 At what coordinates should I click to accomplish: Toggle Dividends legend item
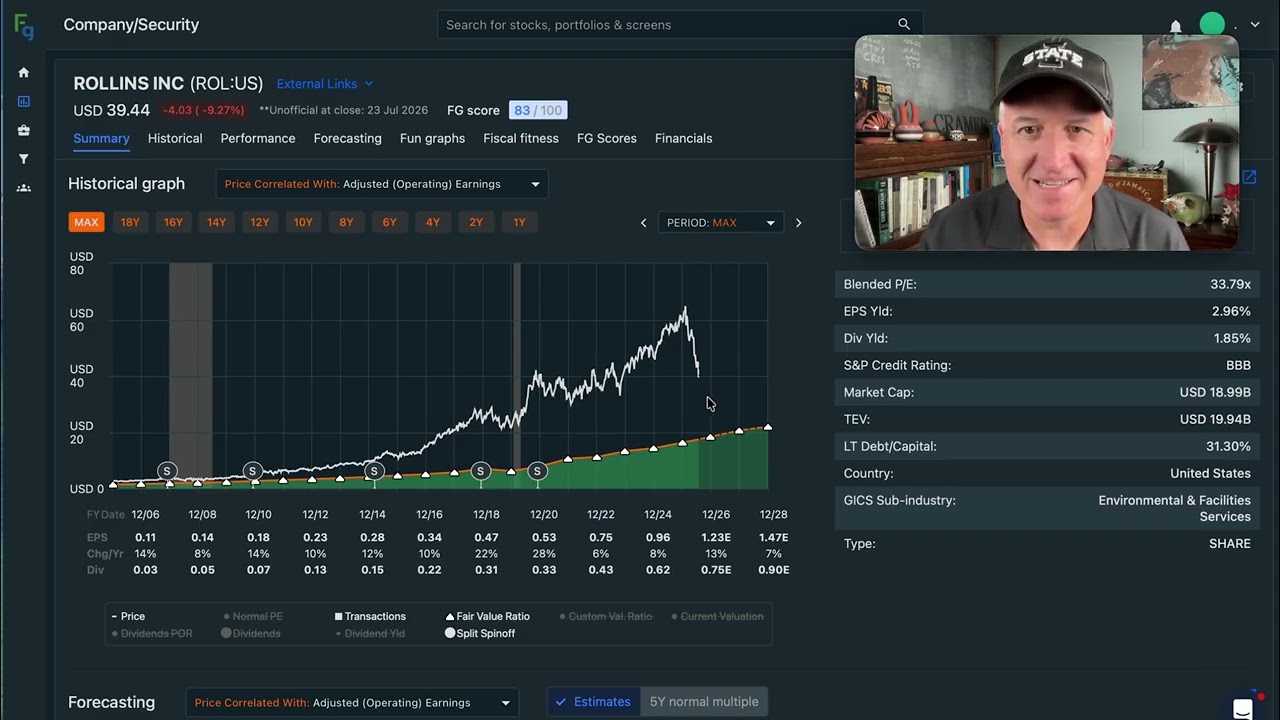pyautogui.click(x=250, y=634)
